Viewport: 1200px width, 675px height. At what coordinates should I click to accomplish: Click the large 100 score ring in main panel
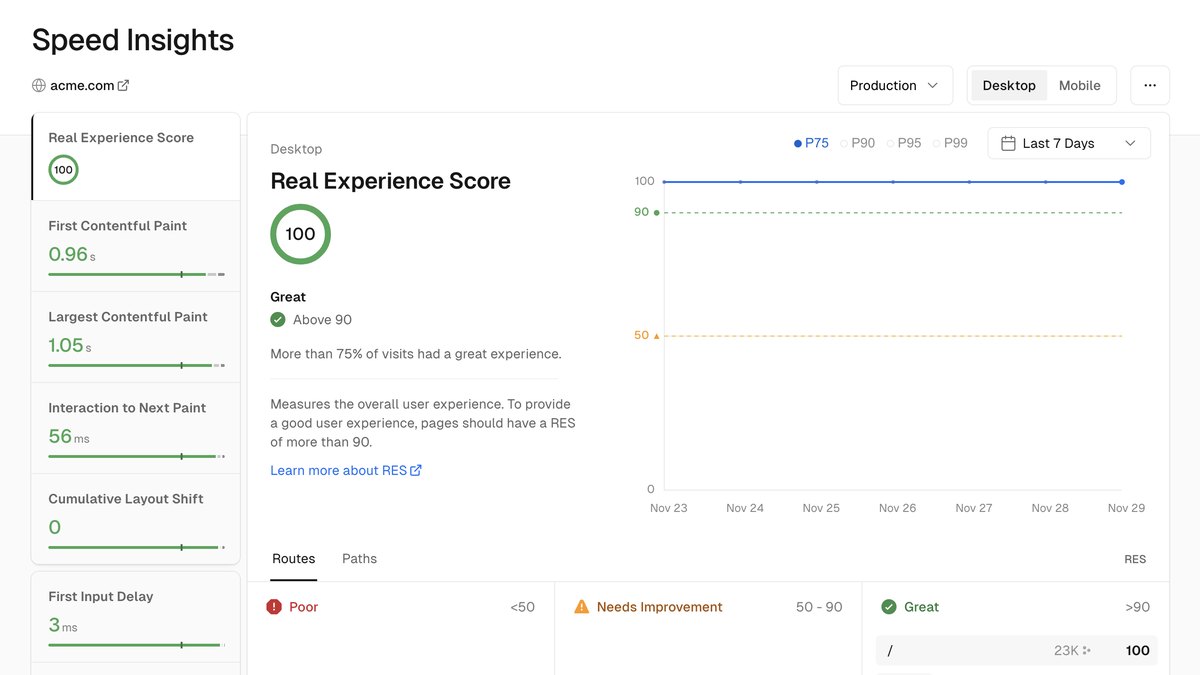click(x=300, y=234)
